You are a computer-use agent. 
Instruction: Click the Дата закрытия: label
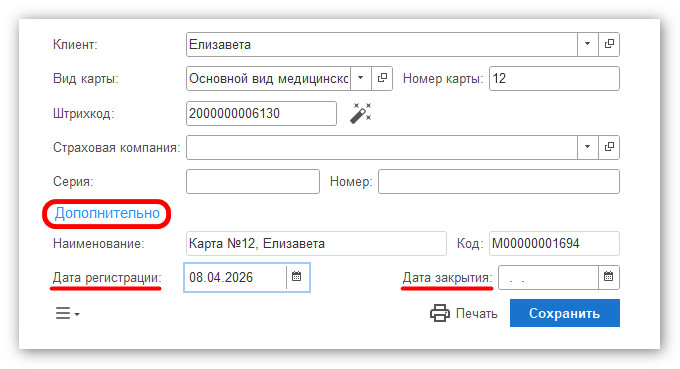448,278
